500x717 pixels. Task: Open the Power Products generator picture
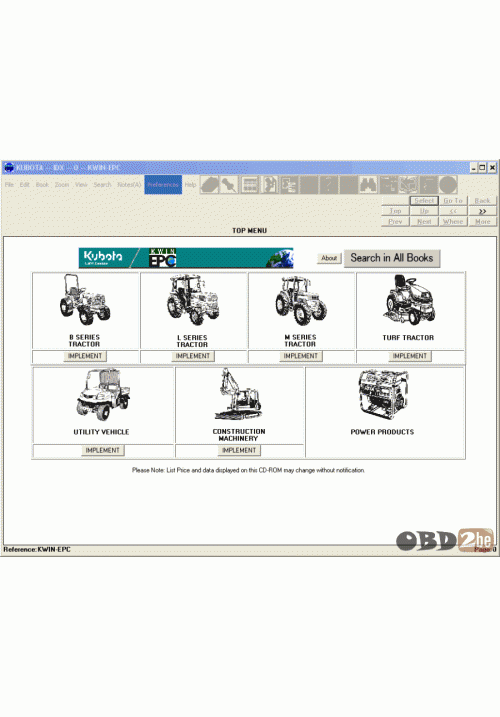pyautogui.click(x=383, y=394)
